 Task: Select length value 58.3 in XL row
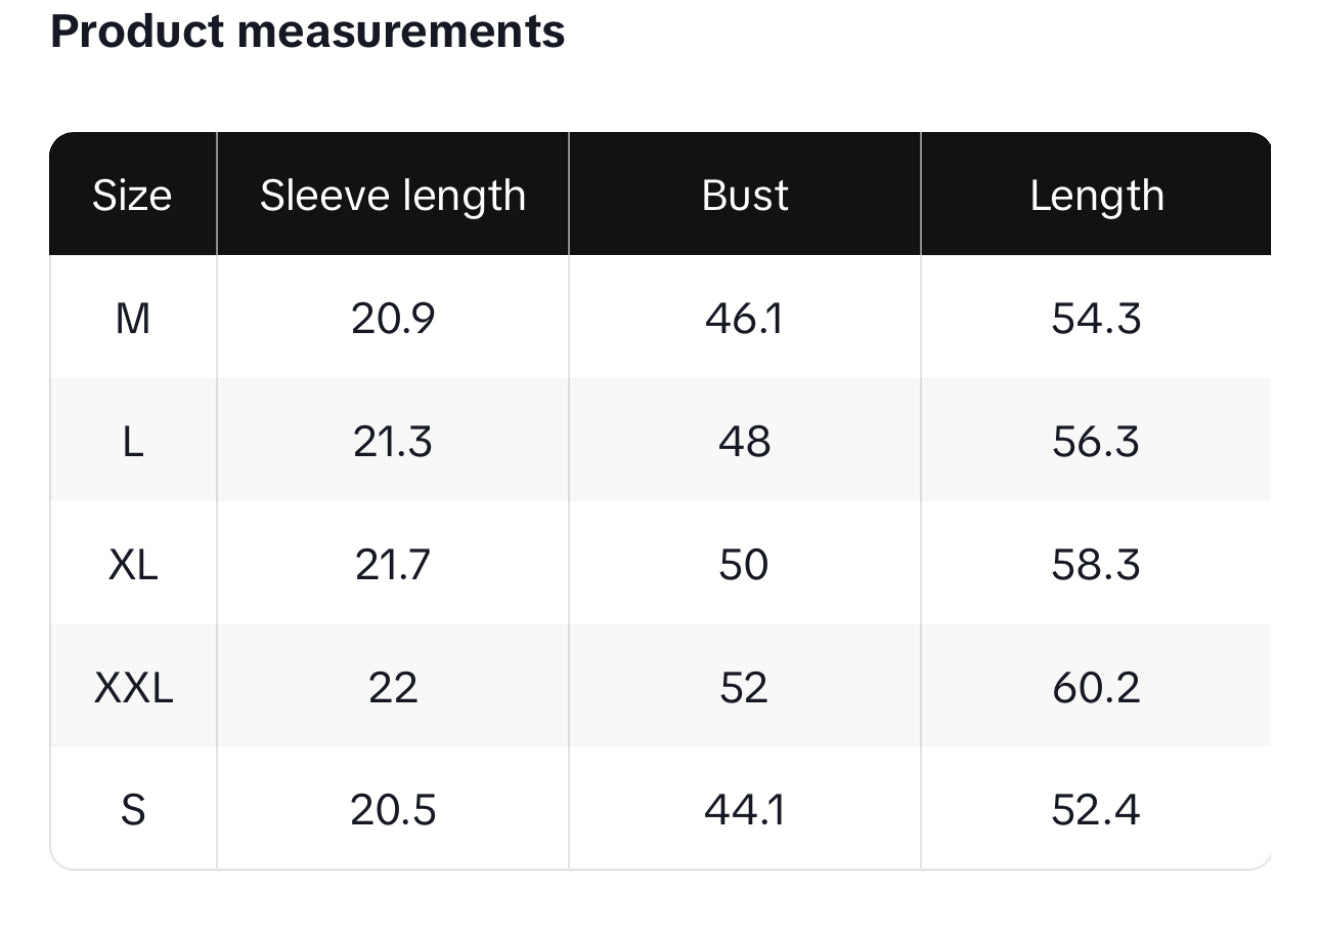point(1096,565)
